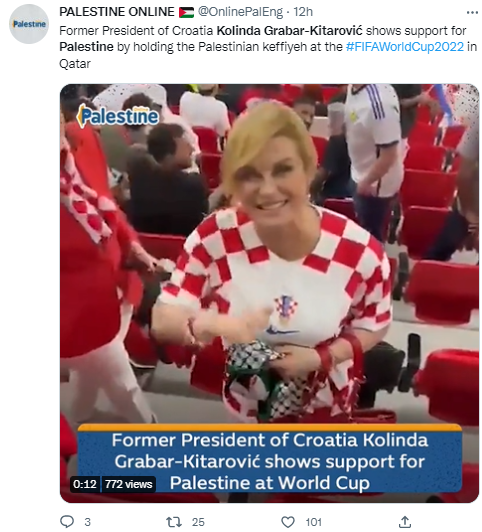Open the share upload icon
The height and width of the screenshot is (532, 482).
pos(404,521)
